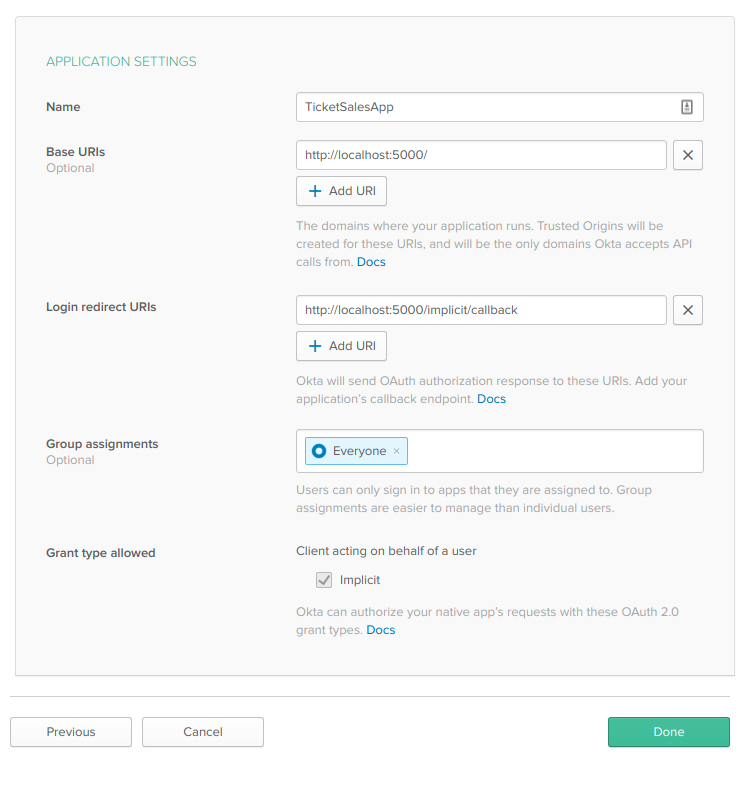
Task: Click the Everyone group circle icon
Action: click(x=319, y=451)
